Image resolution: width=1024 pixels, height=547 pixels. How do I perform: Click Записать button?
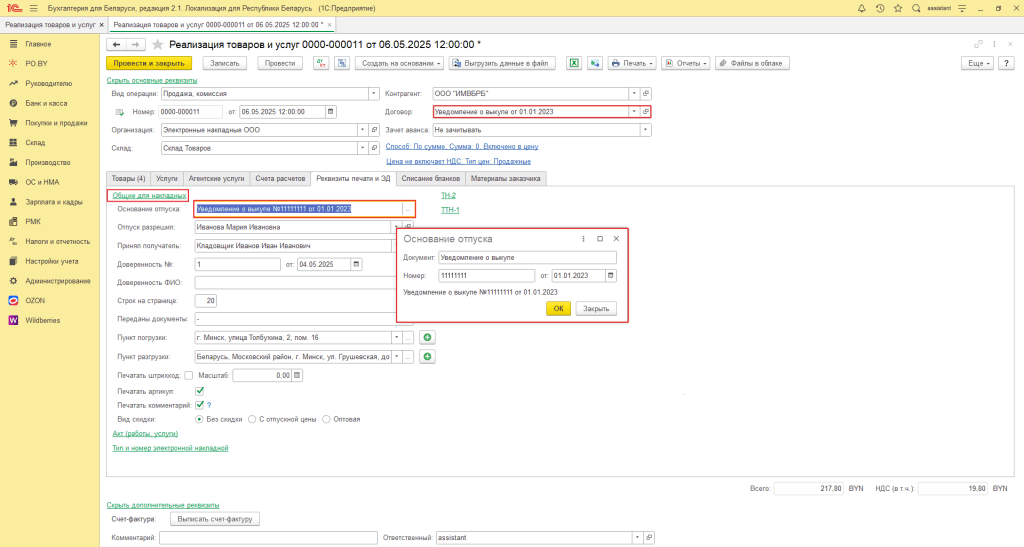(x=225, y=63)
